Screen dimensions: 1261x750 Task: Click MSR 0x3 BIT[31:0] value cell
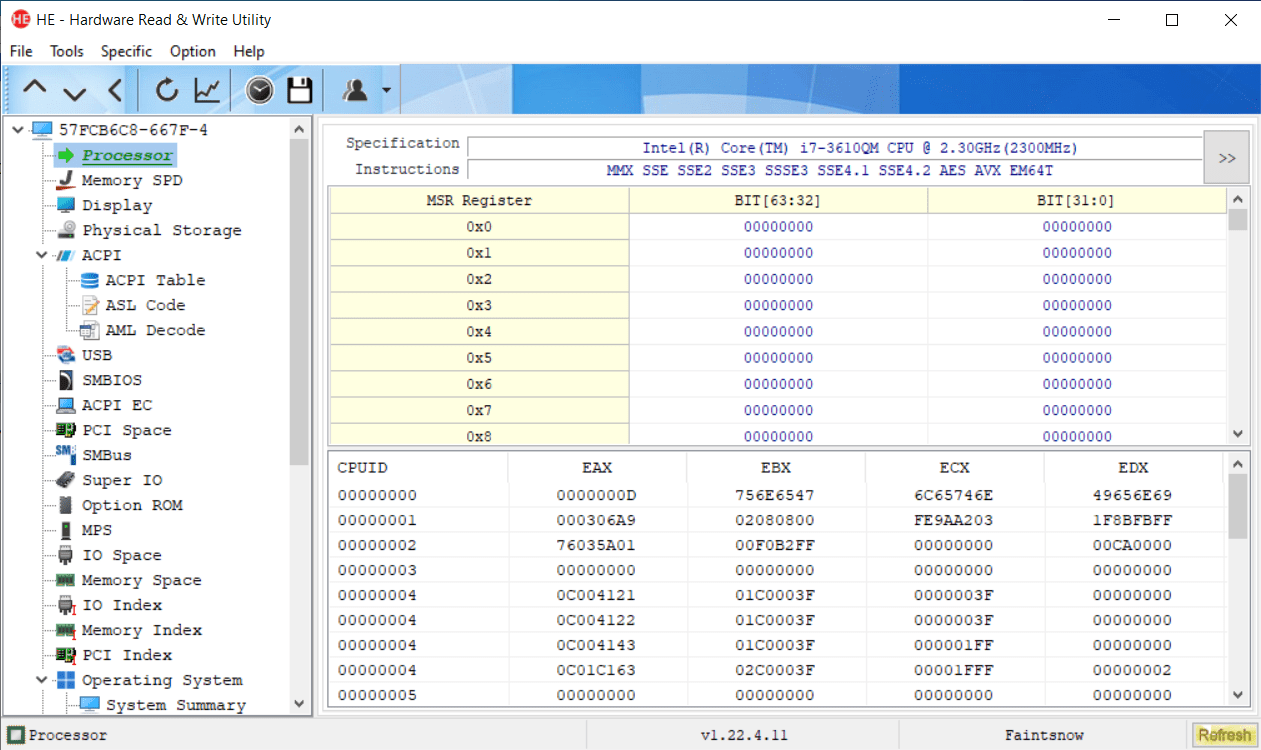(1076, 305)
